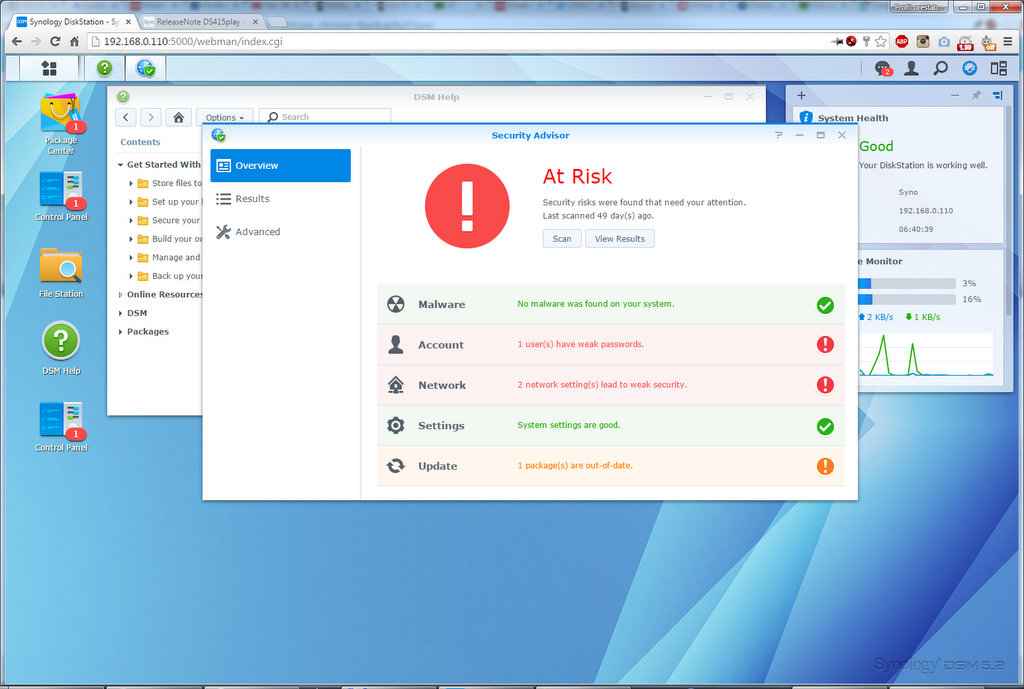
Task: Click the Malware radiation icon
Action: (396, 304)
